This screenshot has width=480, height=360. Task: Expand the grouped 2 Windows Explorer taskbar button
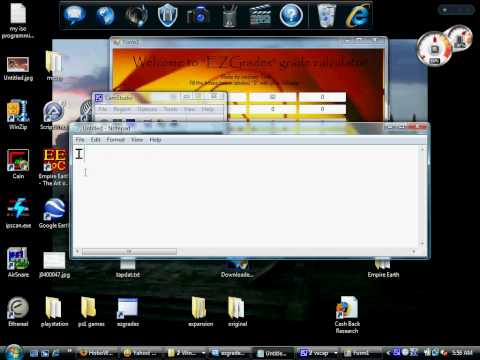coord(186,353)
